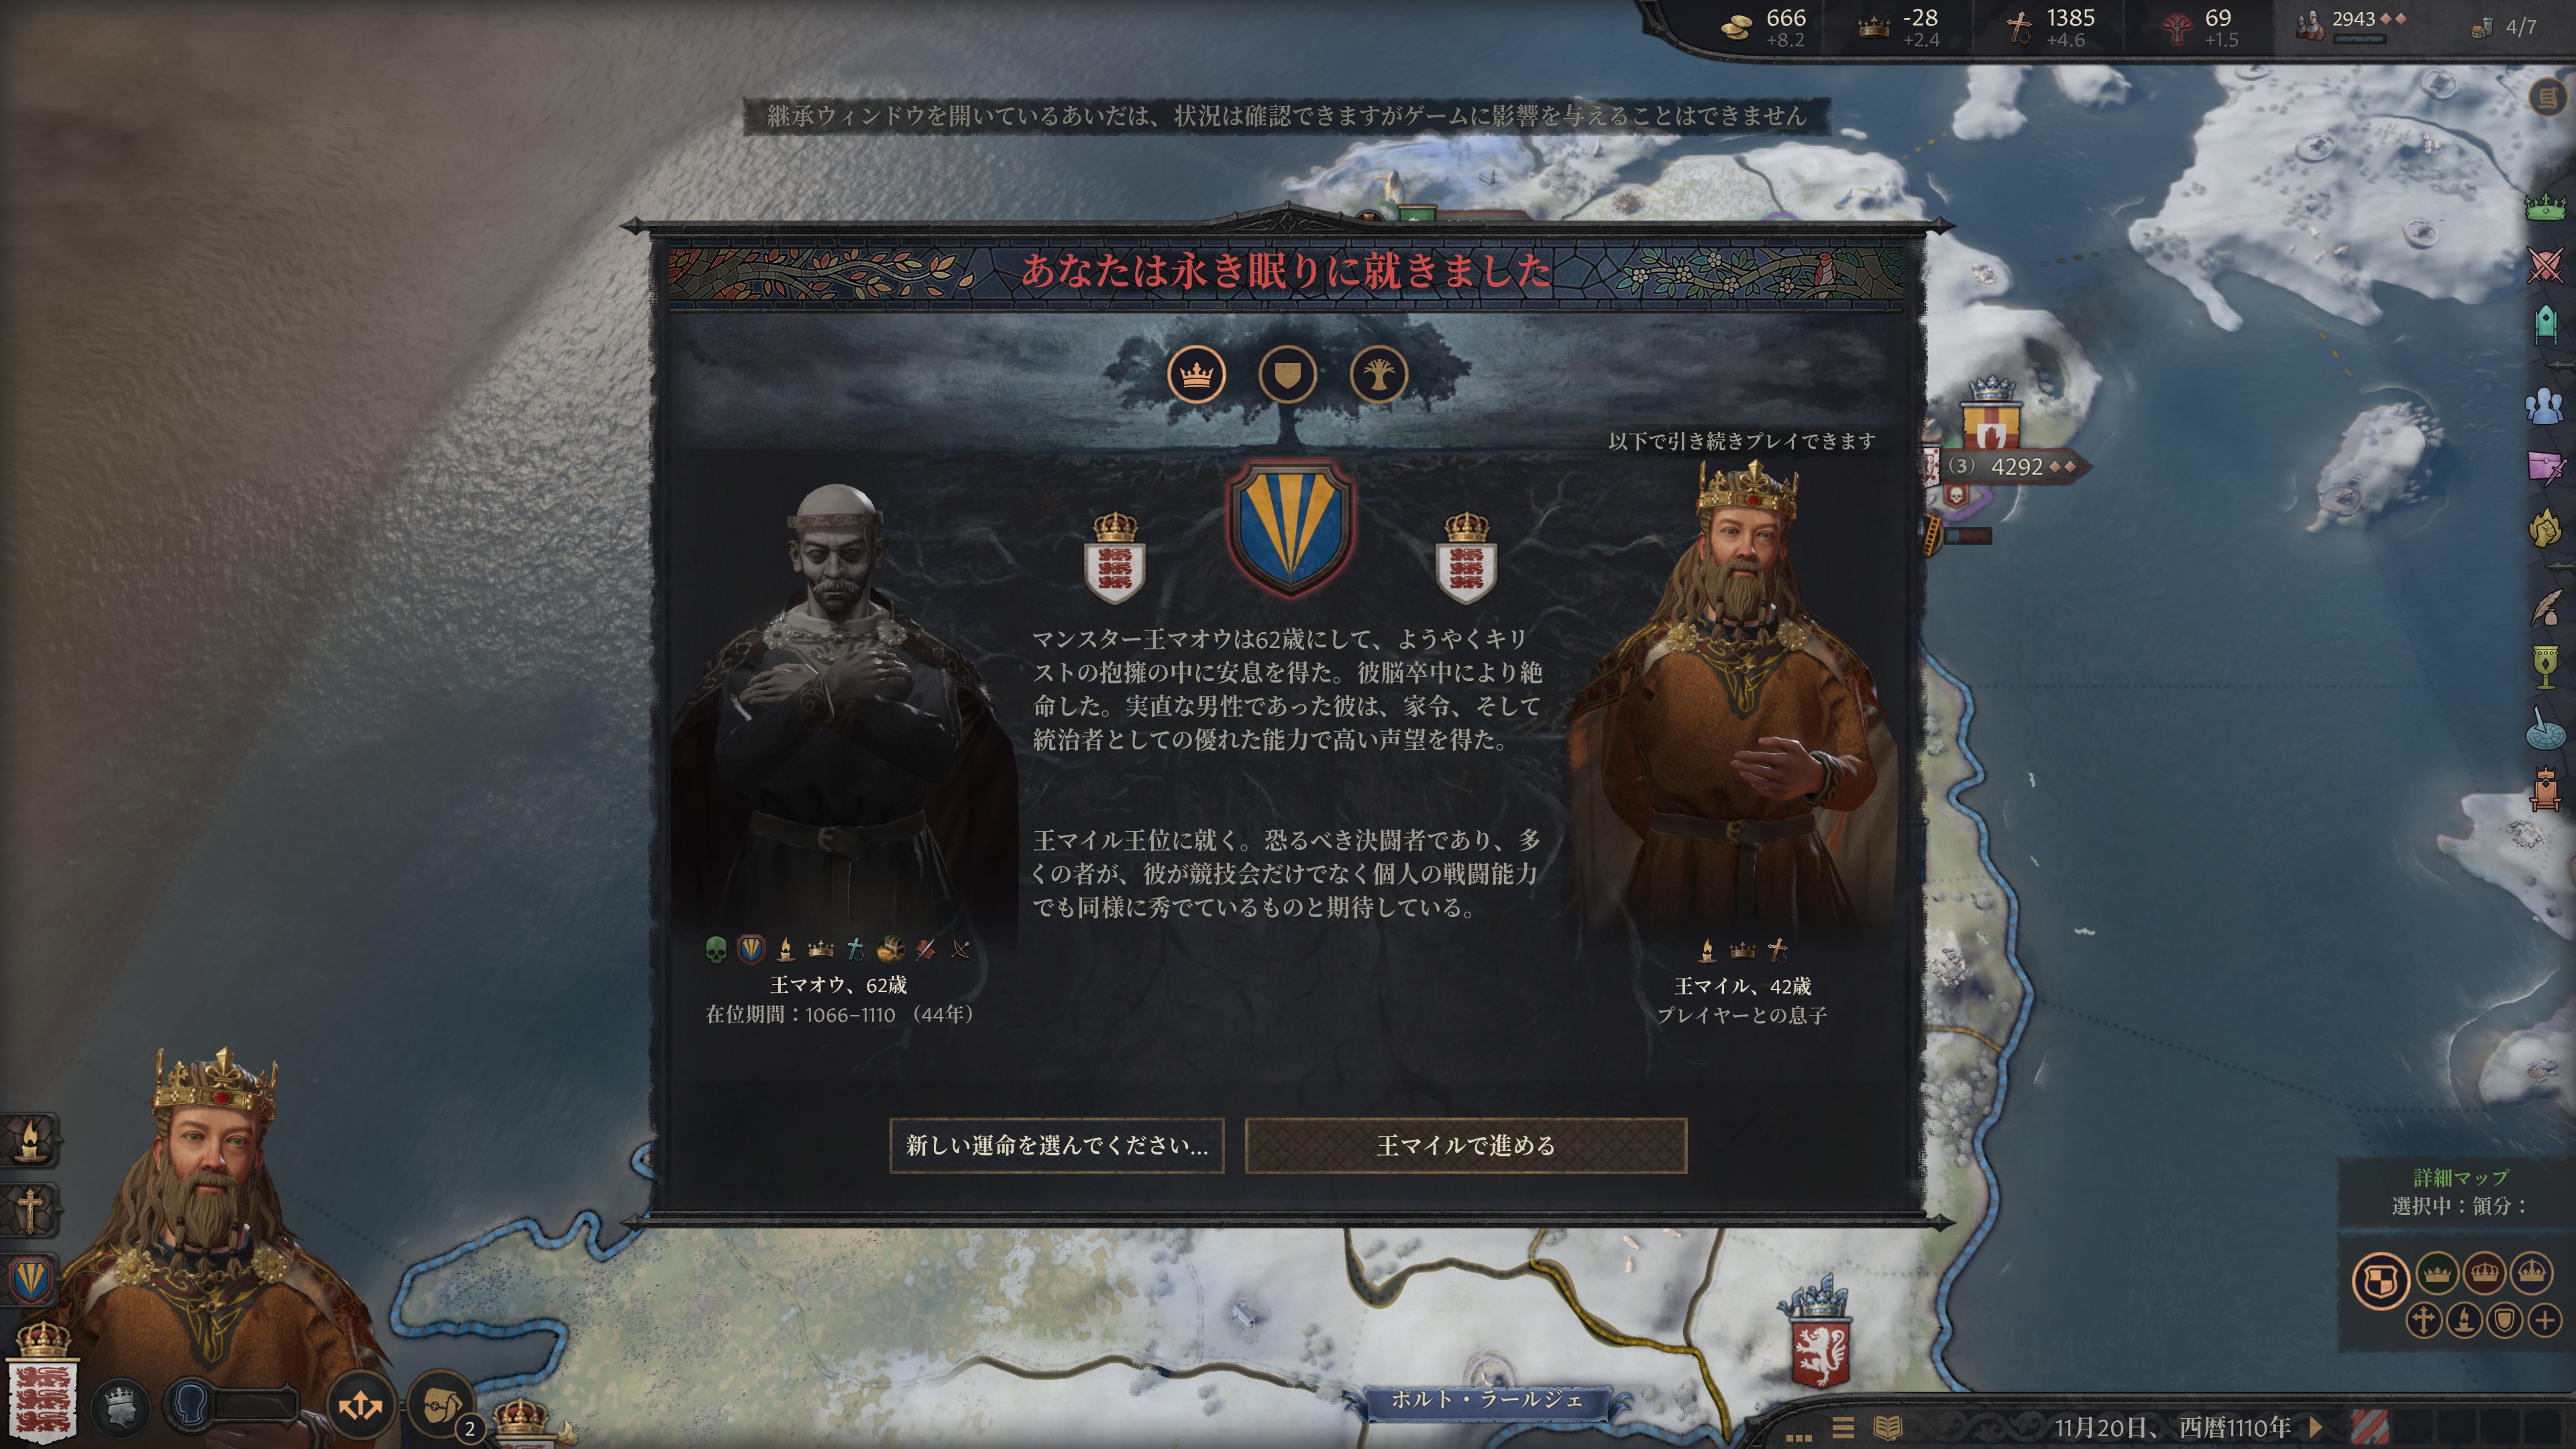The height and width of the screenshot is (1449, 2576).
Task: Click the 王マイルで進める button
Action: (1465, 1145)
